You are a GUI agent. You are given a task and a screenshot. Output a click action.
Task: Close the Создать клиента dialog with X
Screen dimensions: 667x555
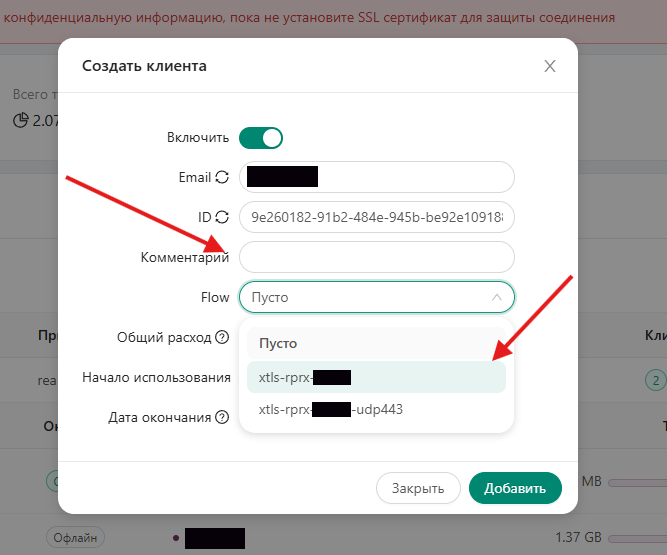point(550,66)
